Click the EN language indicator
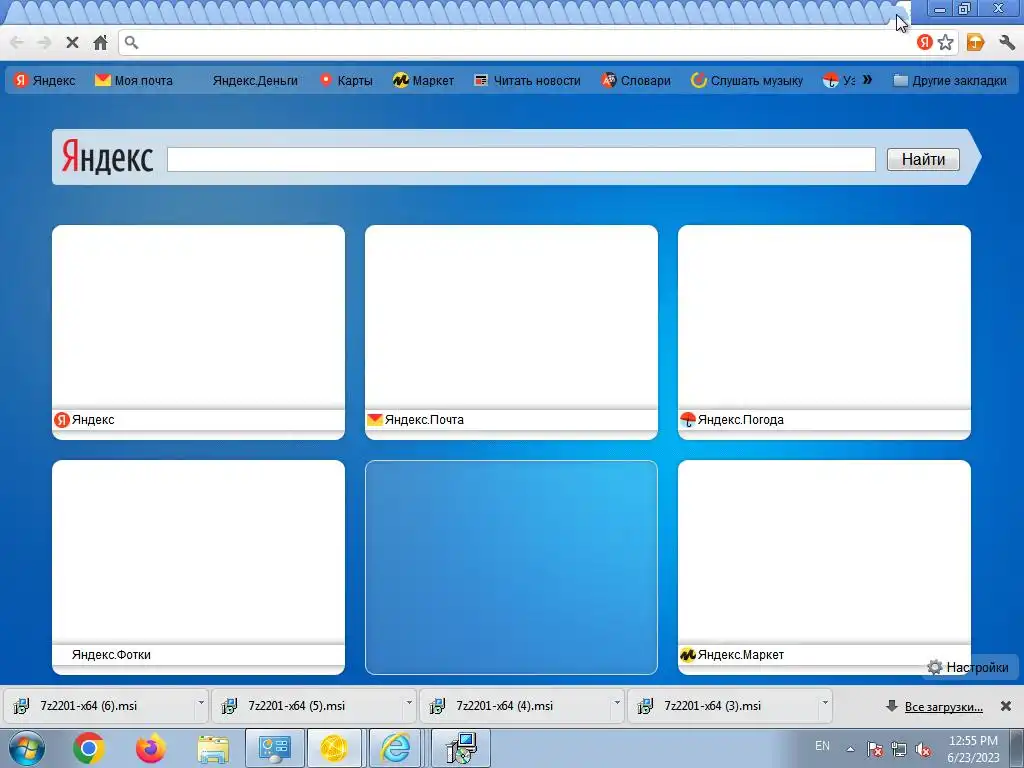The width and height of the screenshot is (1024, 768). [x=822, y=745]
